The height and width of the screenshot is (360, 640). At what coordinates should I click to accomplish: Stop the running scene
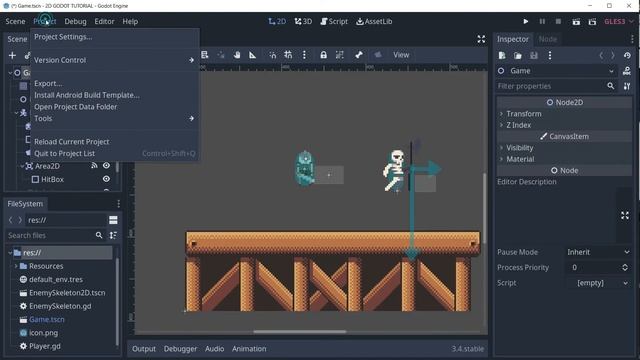pyautogui.click(x=558, y=21)
